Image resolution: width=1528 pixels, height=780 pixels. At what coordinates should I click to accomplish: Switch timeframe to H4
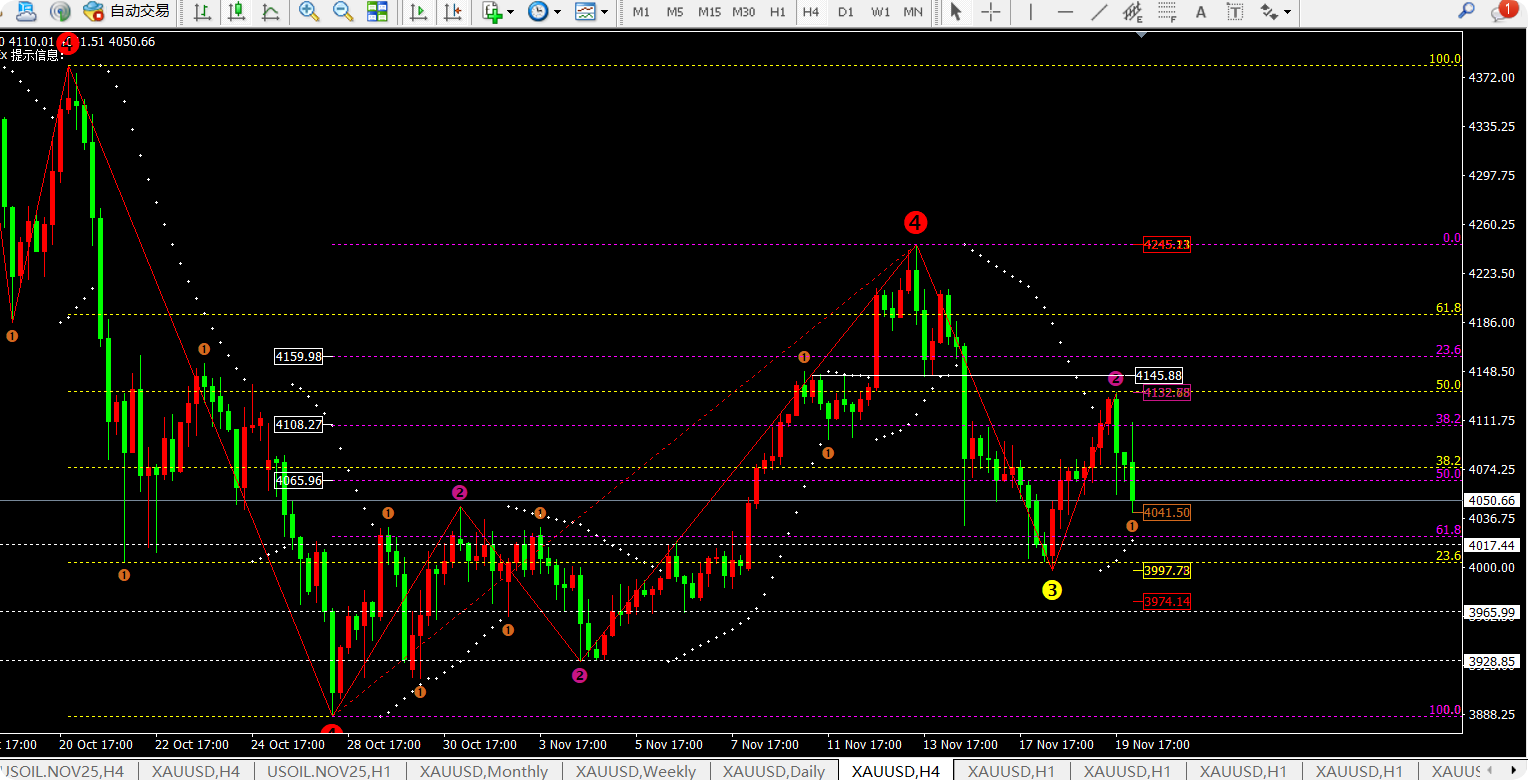(811, 12)
